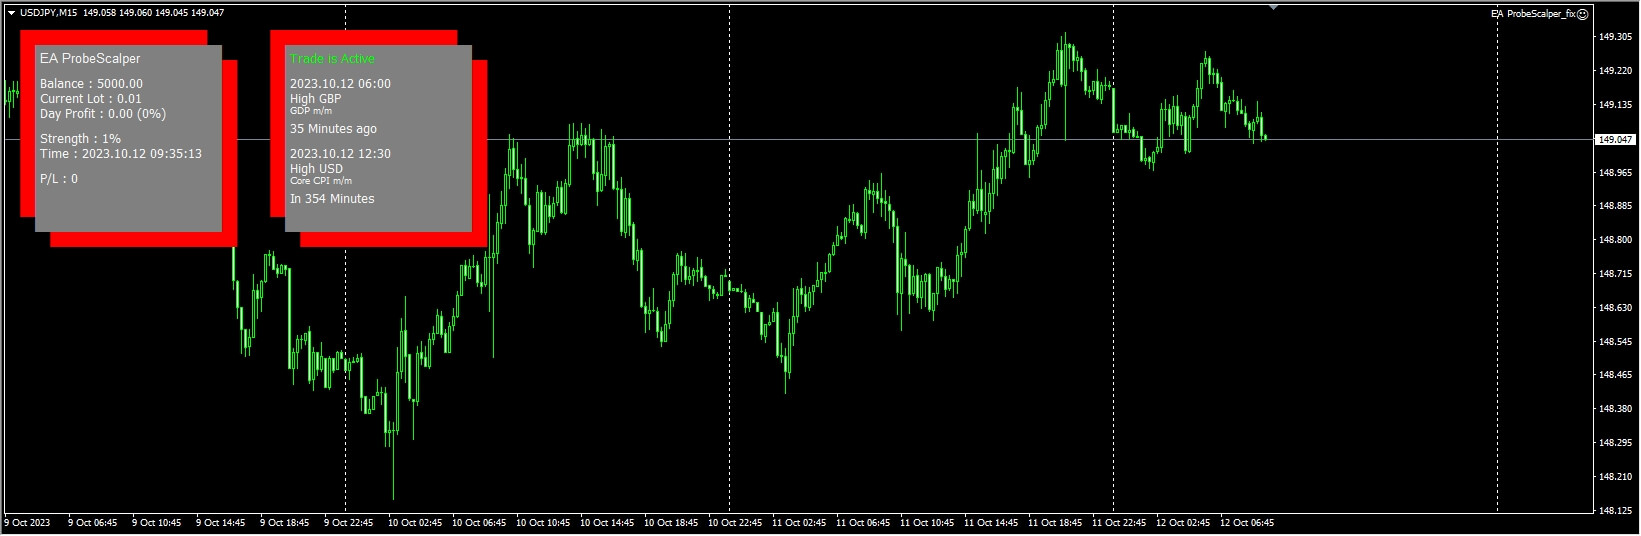The image size is (1641, 536).
Task: Click the USDJPY,M15 symbol title text
Action: coord(48,13)
